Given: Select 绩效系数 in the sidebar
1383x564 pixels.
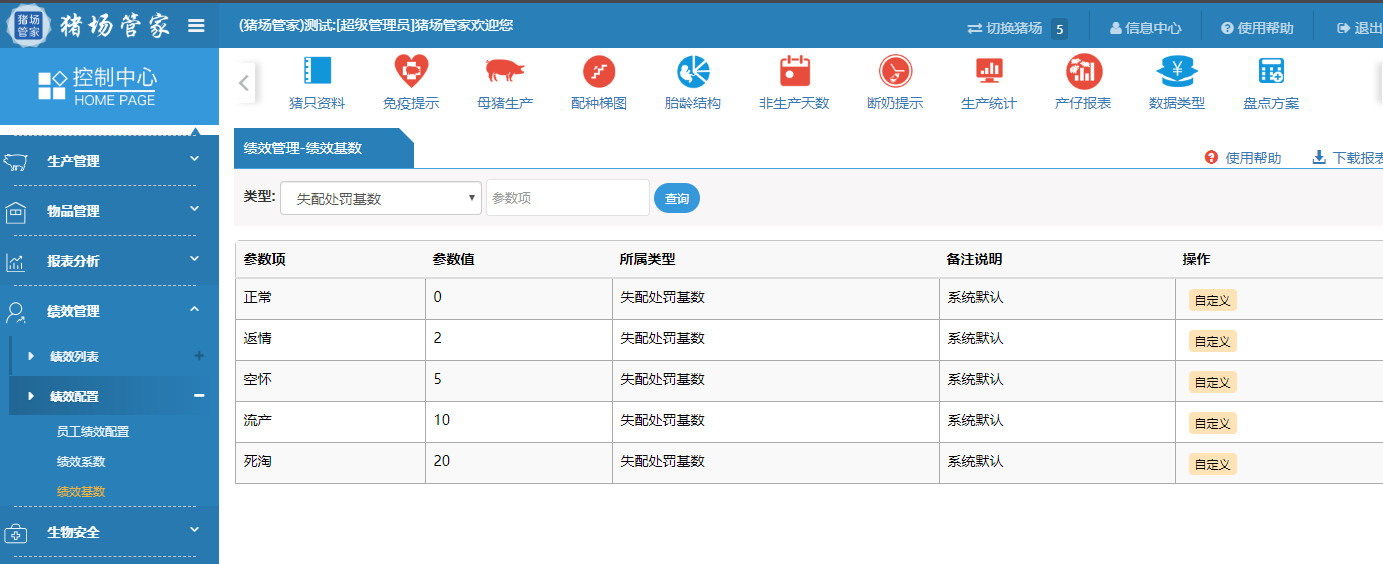Looking at the screenshot, I should pyautogui.click(x=81, y=462).
